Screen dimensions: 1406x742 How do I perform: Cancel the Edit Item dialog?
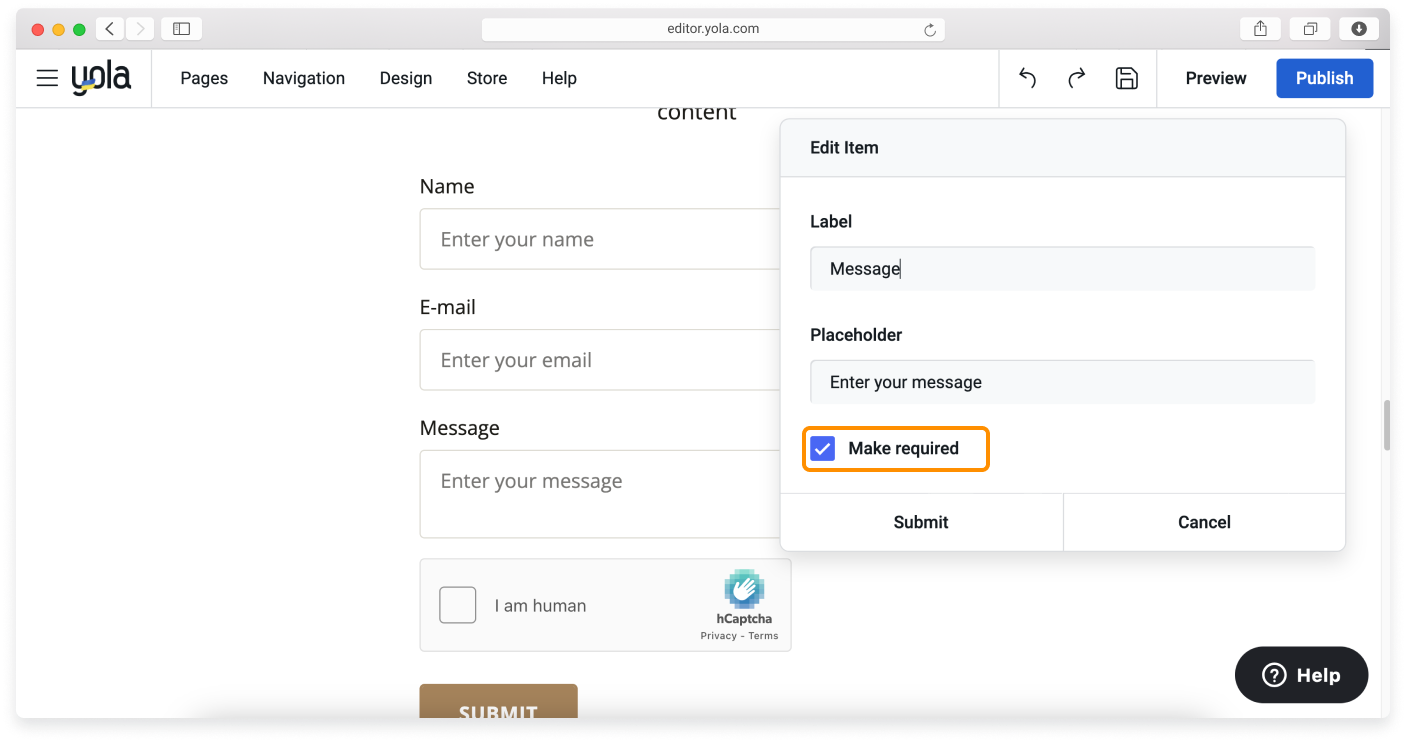click(1204, 522)
